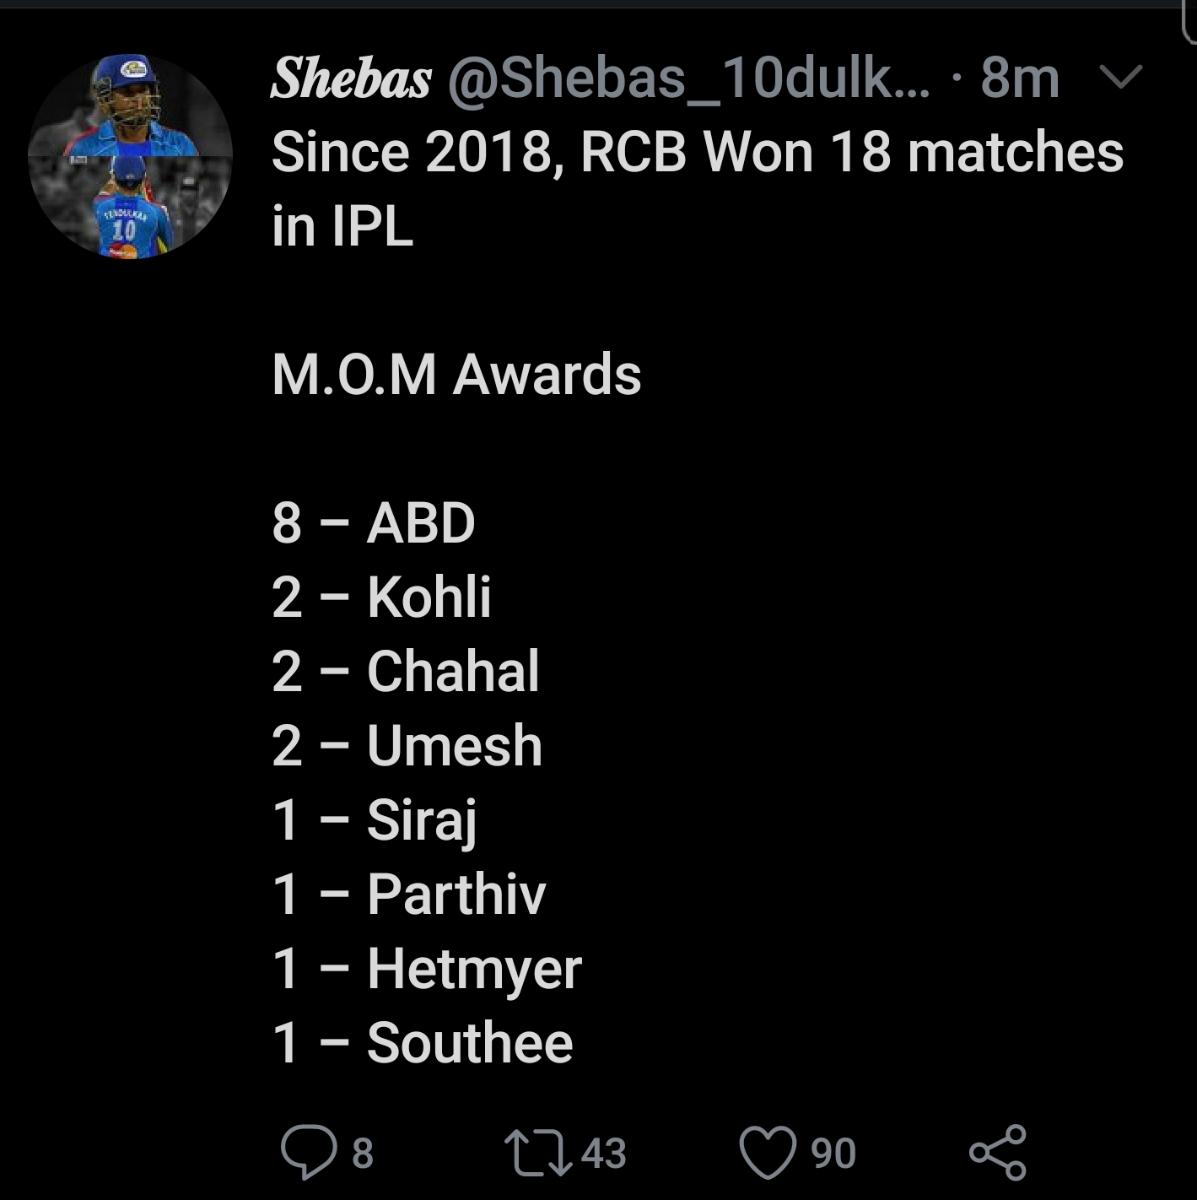
Task: Select the line '2 – Chahal'
Action: tap(405, 671)
